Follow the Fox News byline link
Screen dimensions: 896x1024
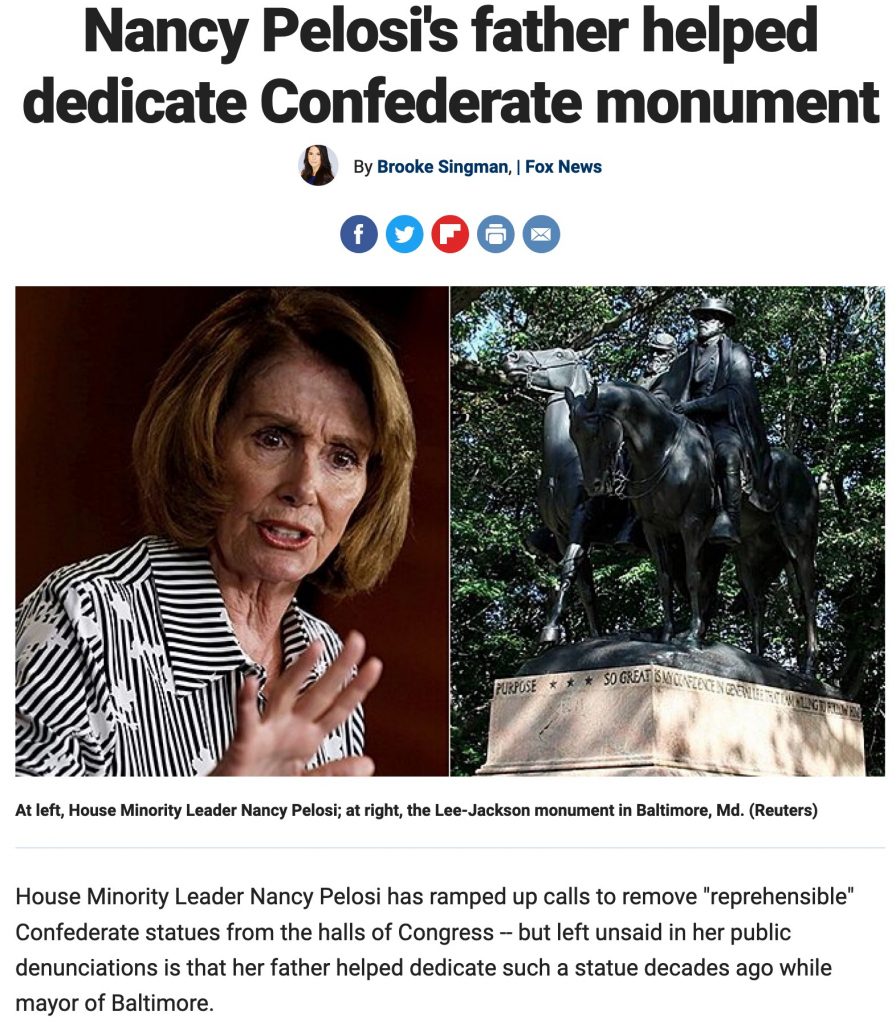[x=564, y=167]
